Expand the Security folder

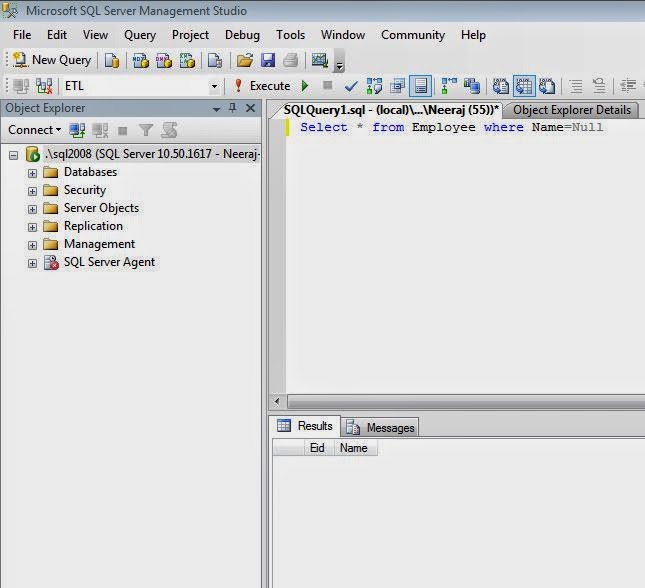pyautogui.click(x=32, y=191)
